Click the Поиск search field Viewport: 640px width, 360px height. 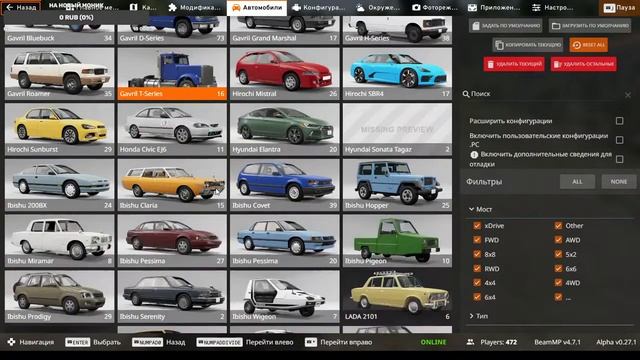547,94
